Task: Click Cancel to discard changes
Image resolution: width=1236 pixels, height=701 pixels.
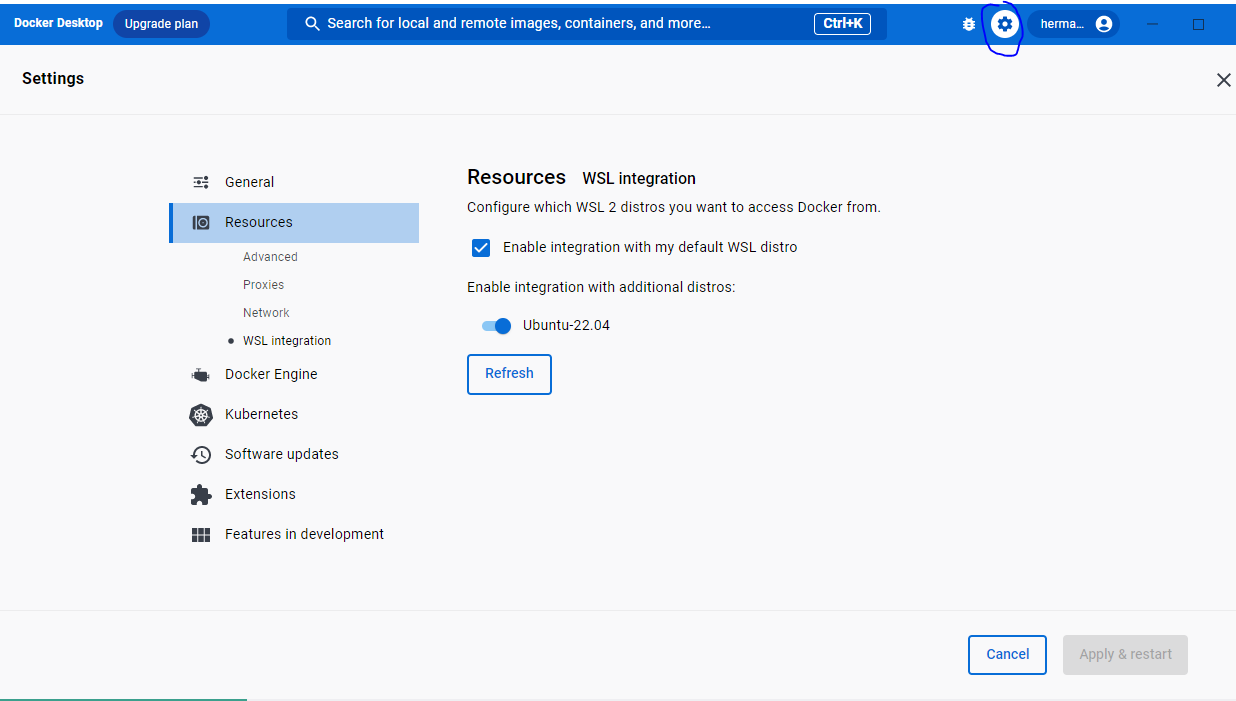Action: point(1007,655)
